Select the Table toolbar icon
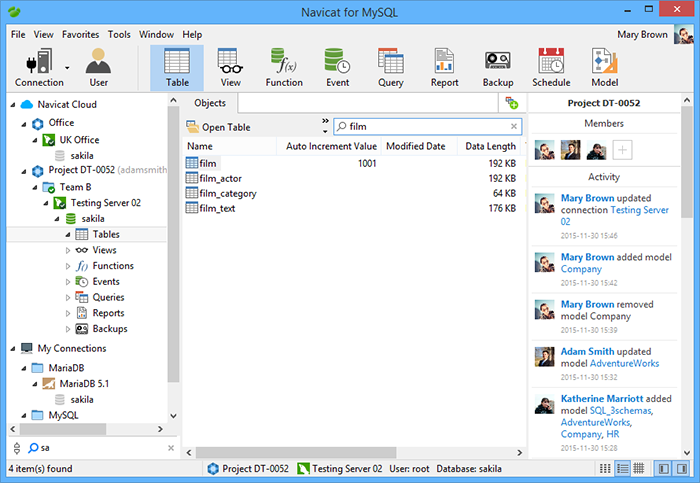700x483 pixels. (177, 68)
